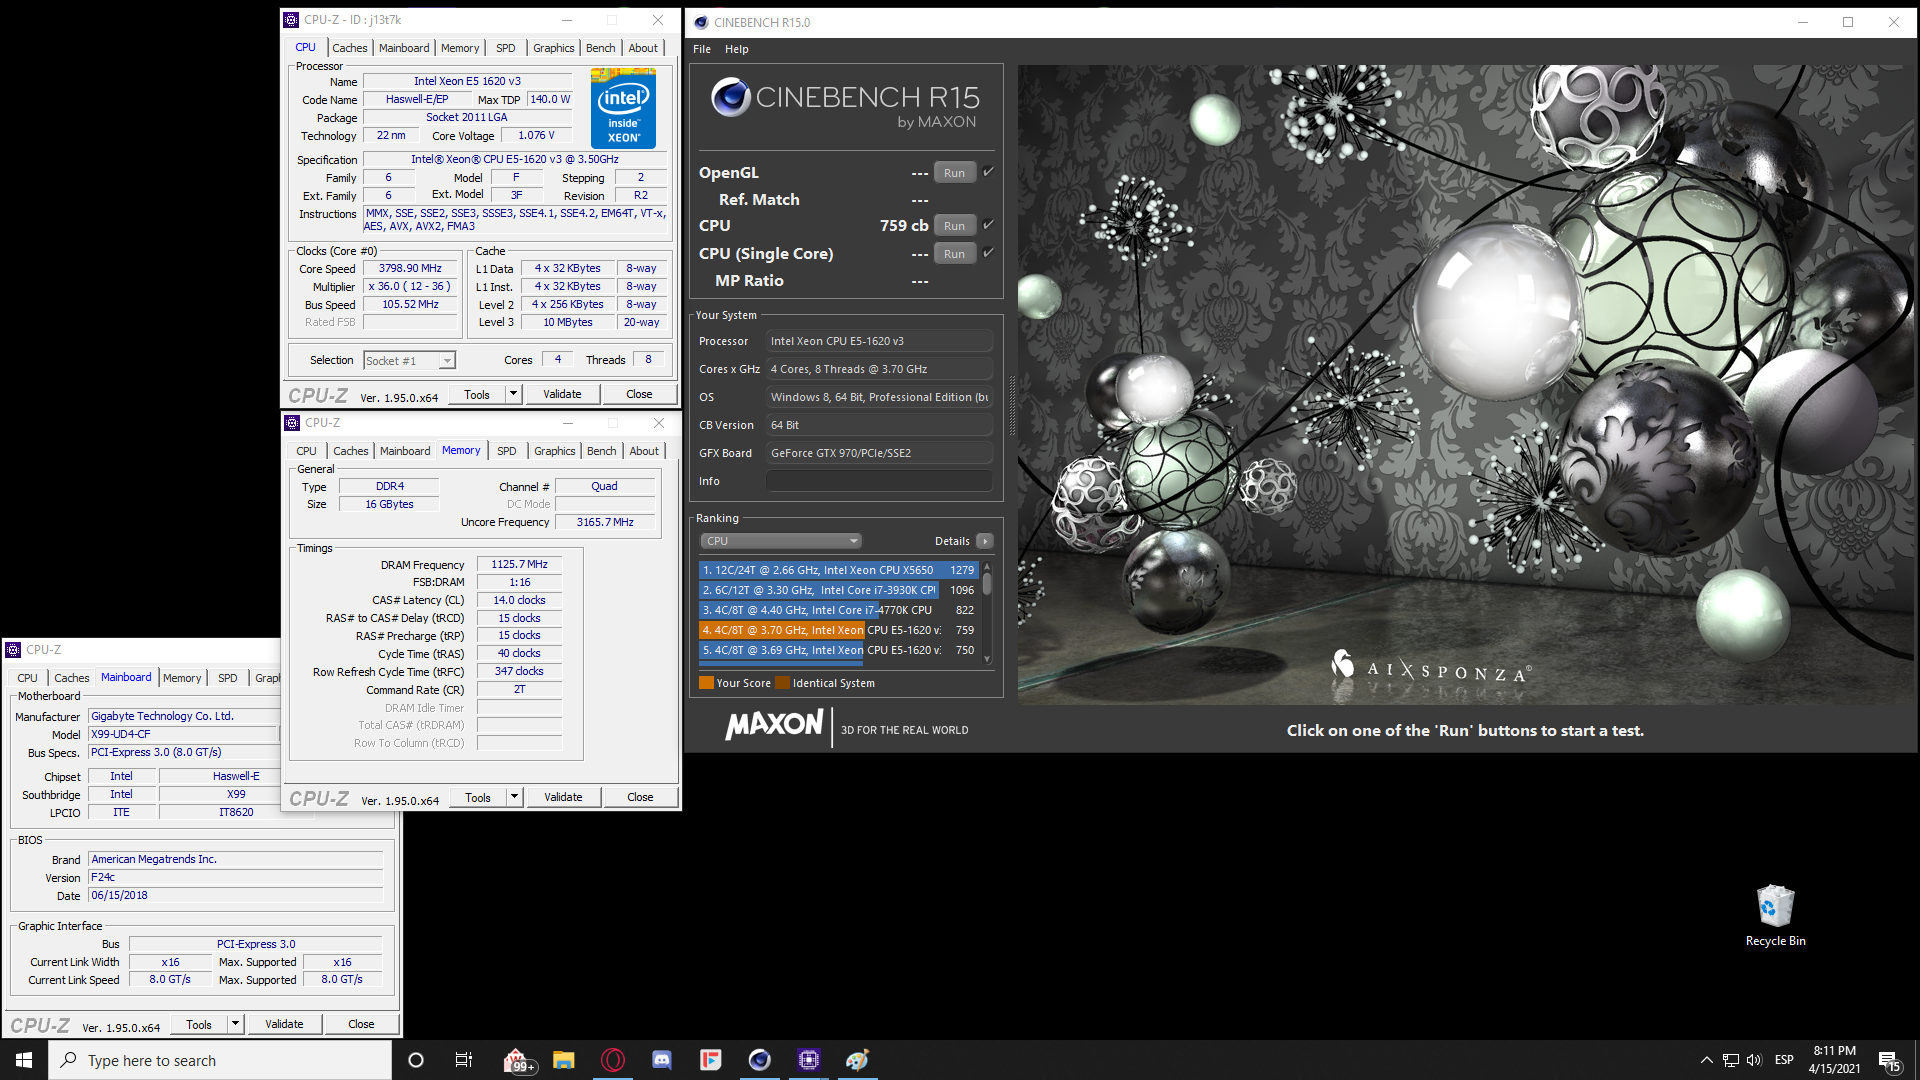
Task: Click the MAXON logo in Cinebench
Action: click(774, 724)
